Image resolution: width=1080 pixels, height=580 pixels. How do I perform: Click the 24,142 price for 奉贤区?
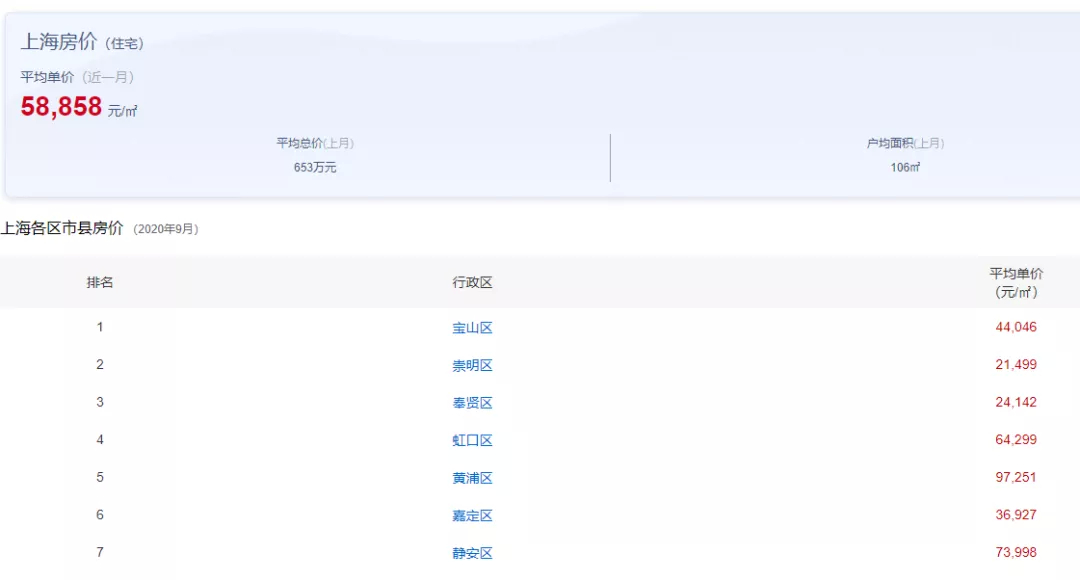[1016, 402]
